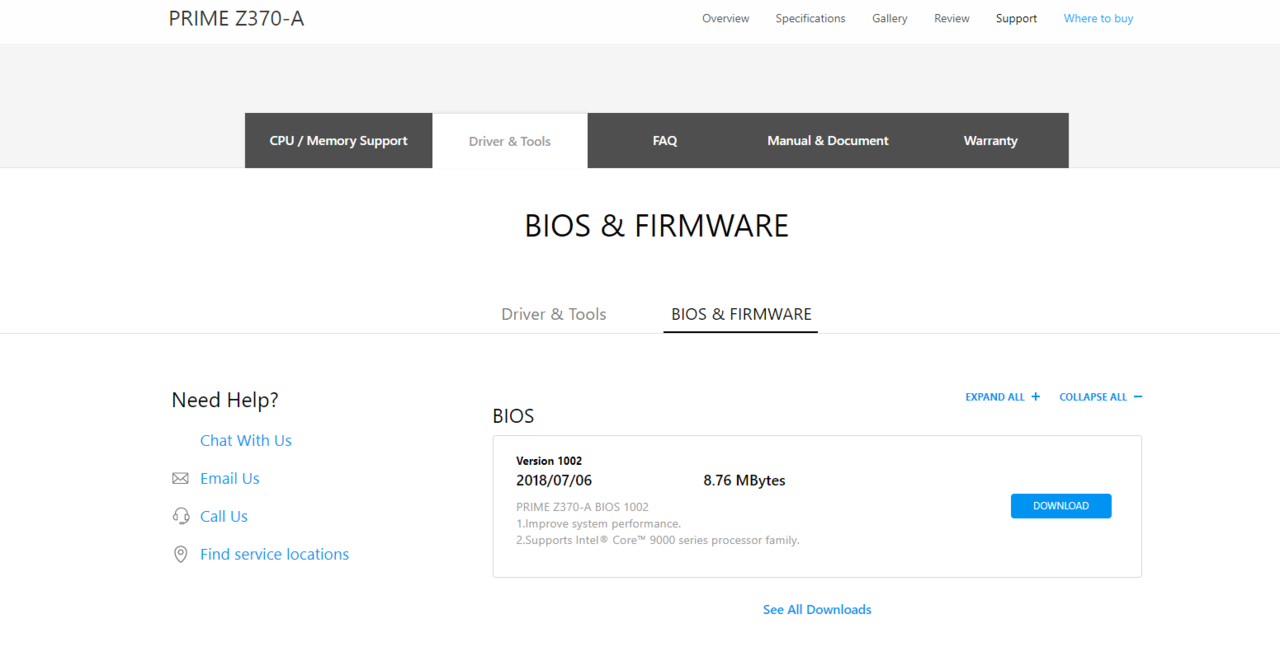Click the large BIOS & FIRMWARE page heading

pyautogui.click(x=657, y=226)
